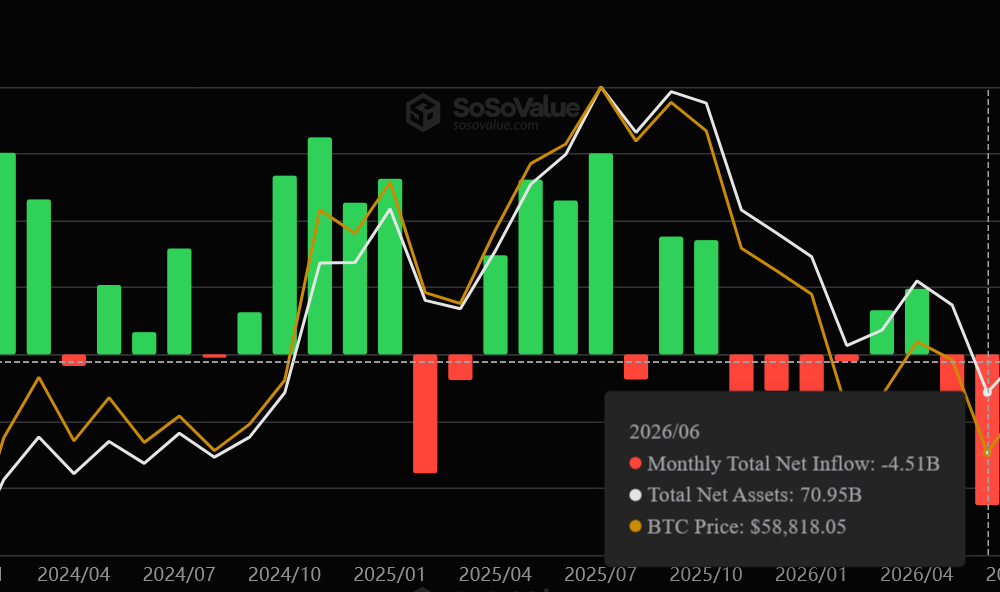Viewport: 1000px width, 592px height.
Task: Select the green bar at 2025/04
Action: pos(496,305)
